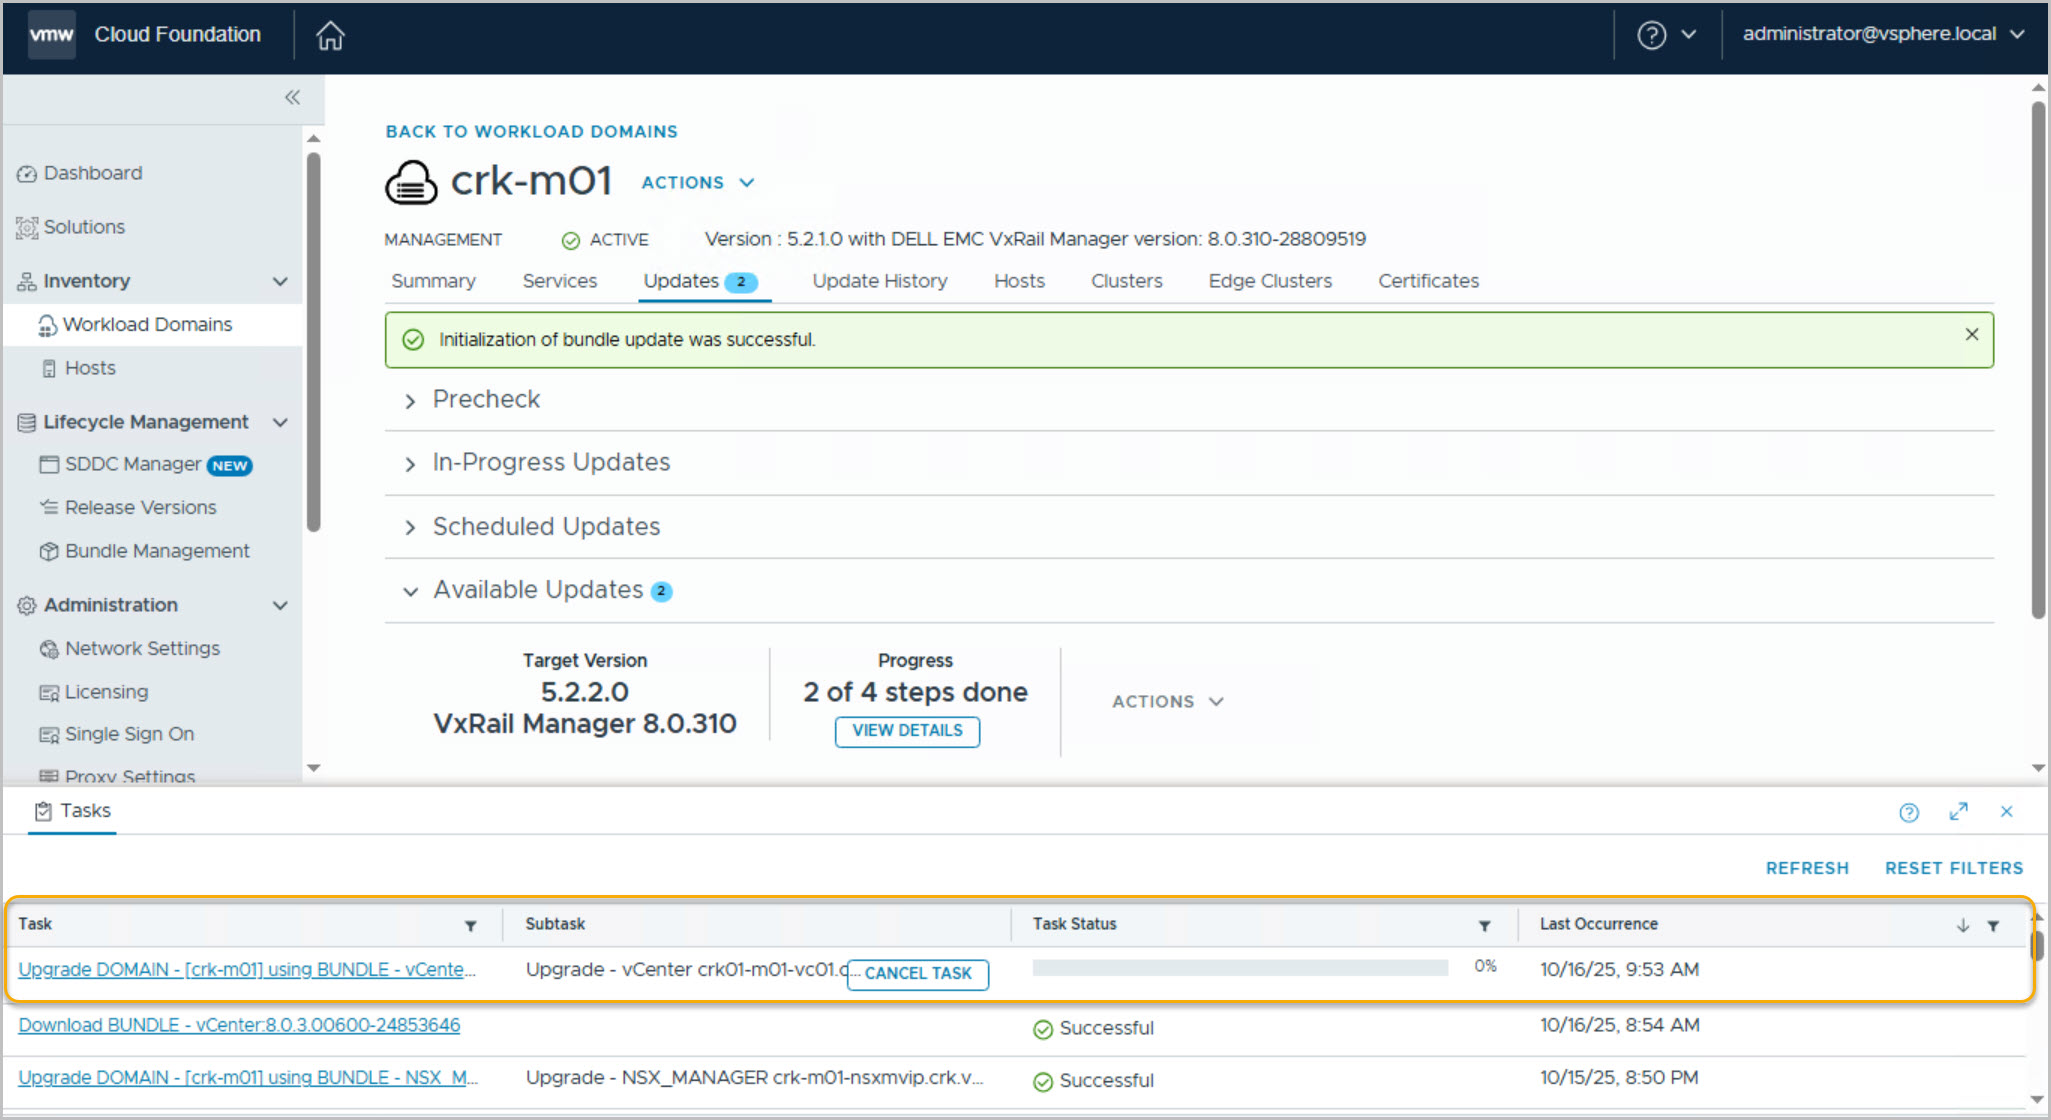
Task: Dismiss the bundle update success banner
Action: point(1971,335)
